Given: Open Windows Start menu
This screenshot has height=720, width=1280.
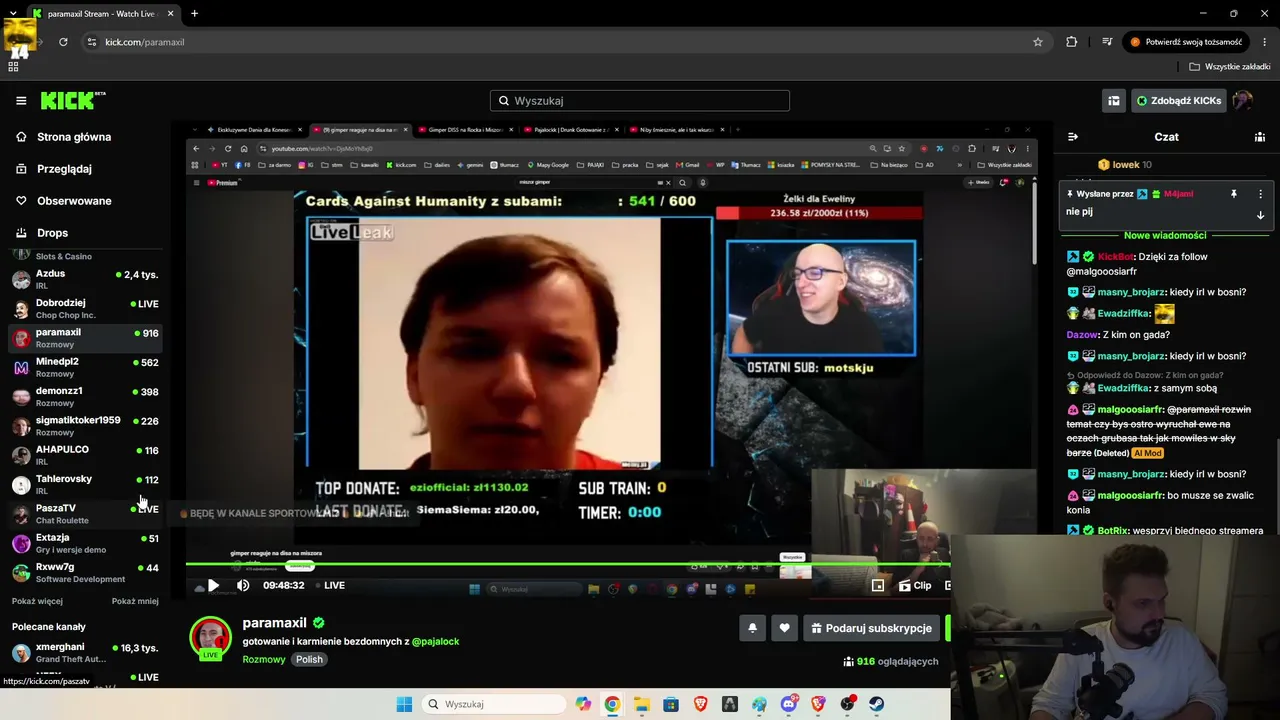Looking at the screenshot, I should 404,704.
